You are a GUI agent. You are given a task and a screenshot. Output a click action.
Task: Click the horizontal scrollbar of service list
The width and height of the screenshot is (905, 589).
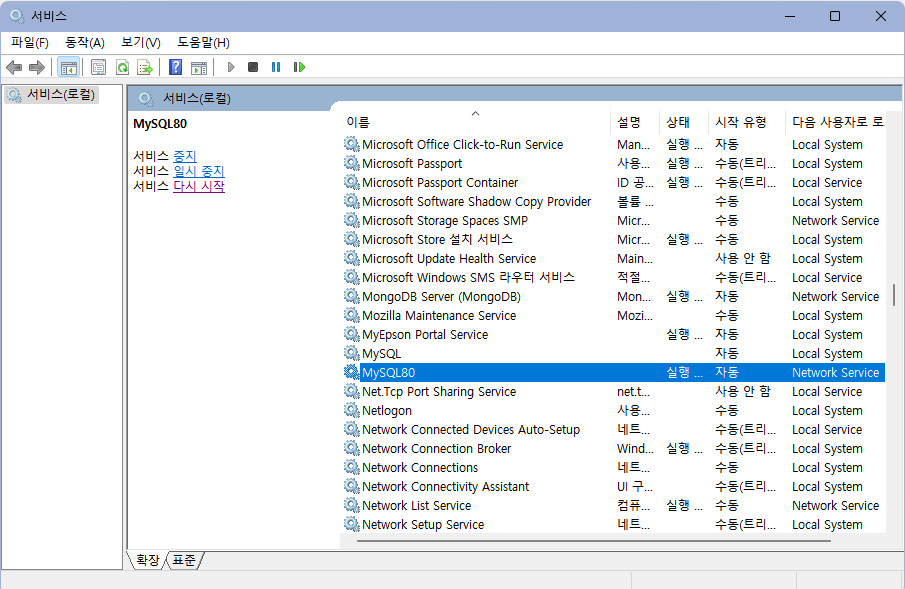pyautogui.click(x=593, y=541)
